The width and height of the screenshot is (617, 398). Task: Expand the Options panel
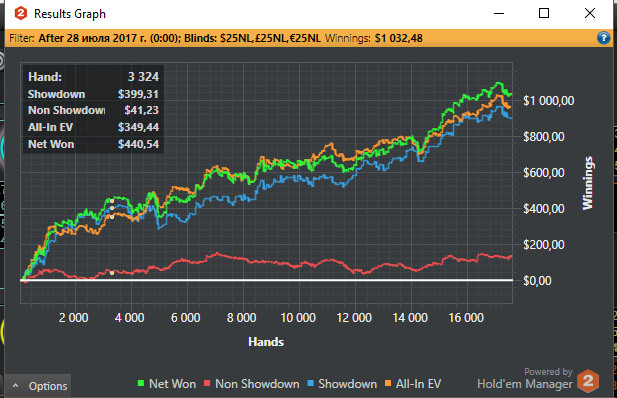pyautogui.click(x=39, y=386)
